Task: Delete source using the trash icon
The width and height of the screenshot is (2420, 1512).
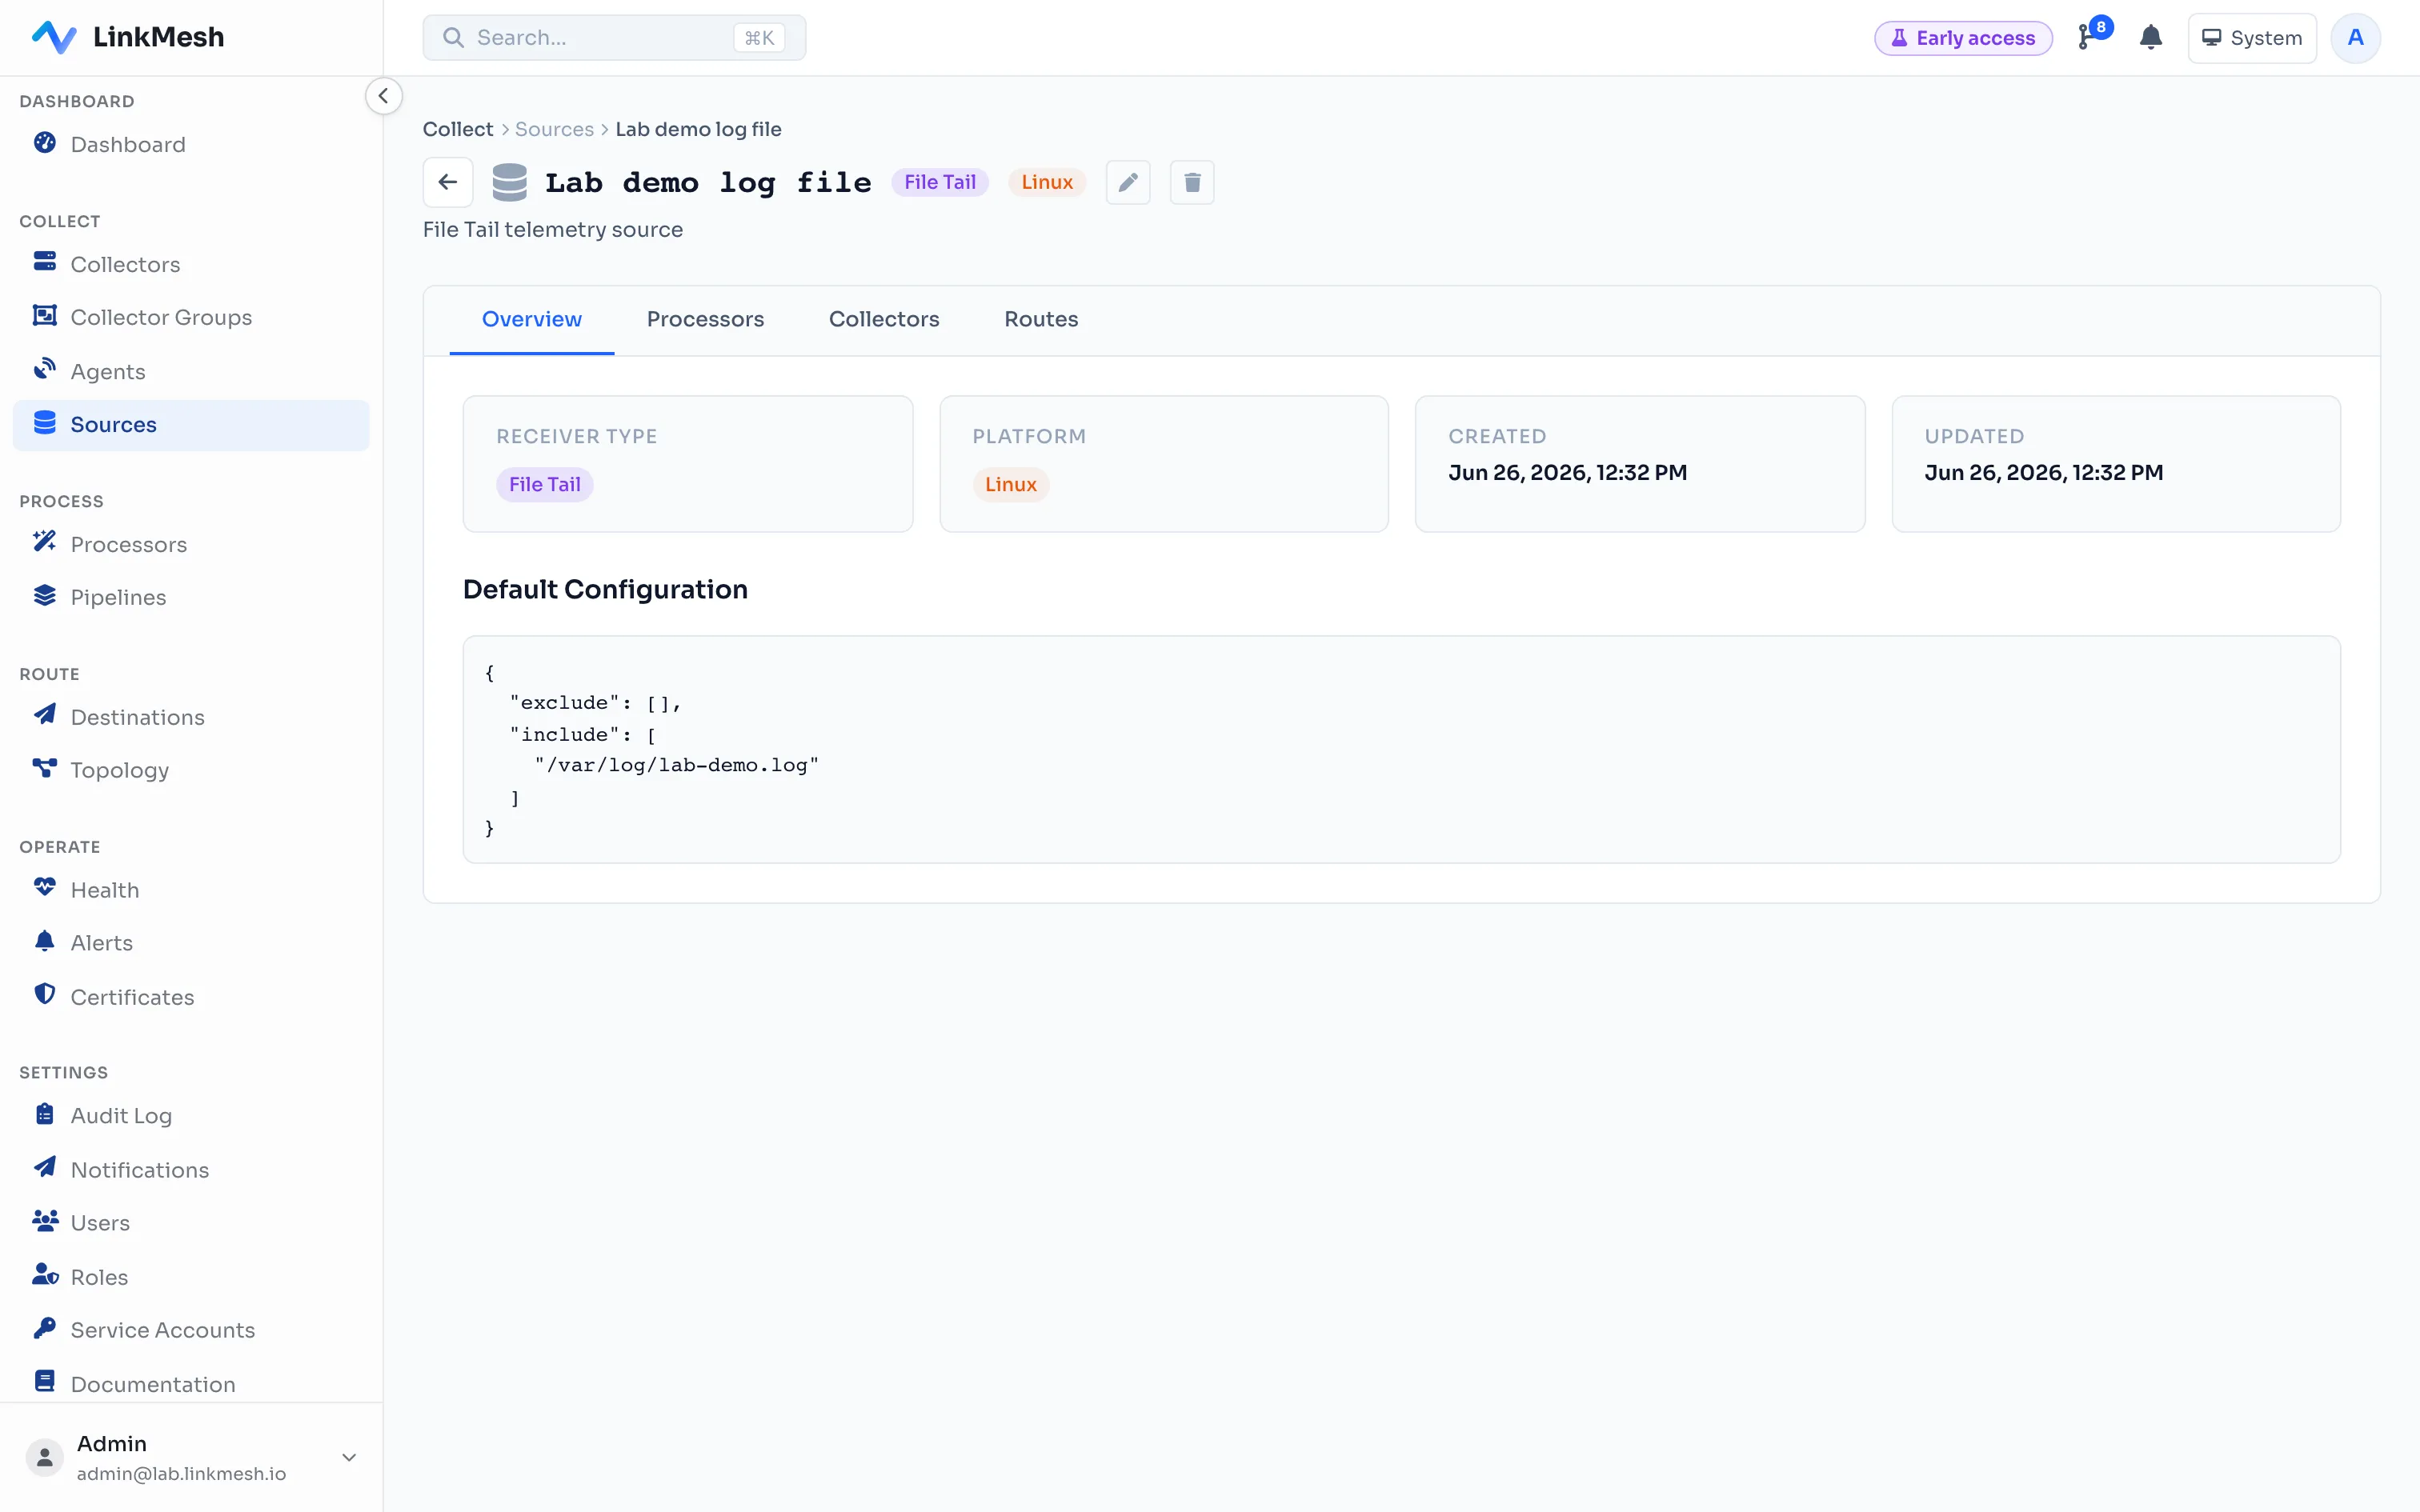Action: click(1192, 182)
